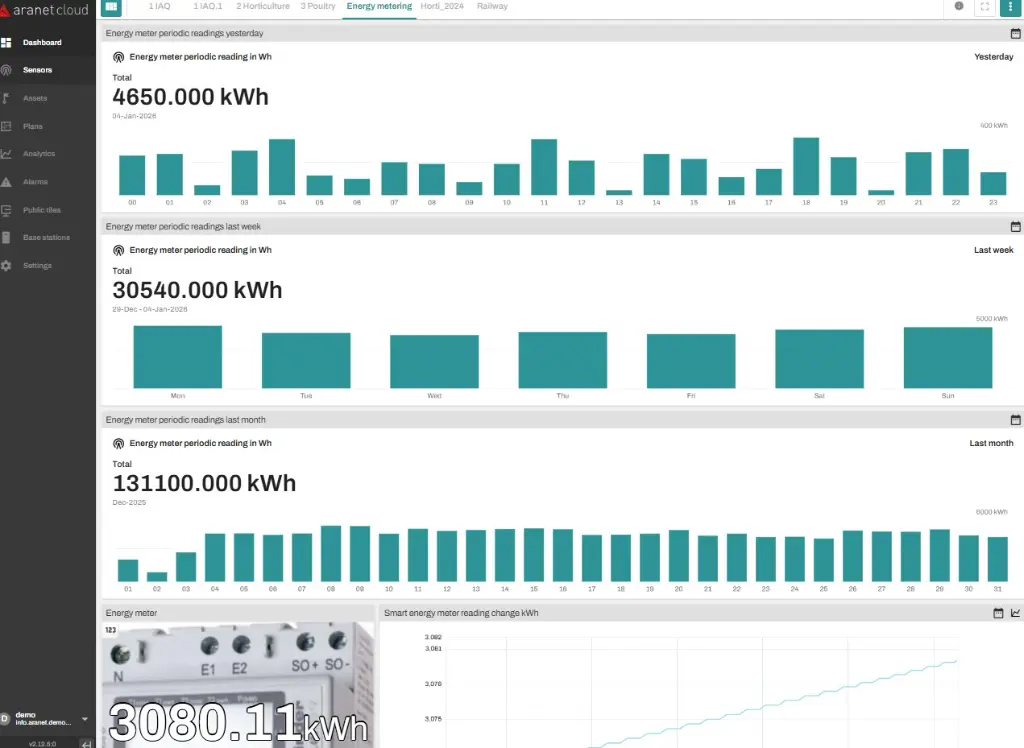Open the Sensors section in the sidebar
The height and width of the screenshot is (748, 1024).
pyautogui.click(x=40, y=69)
